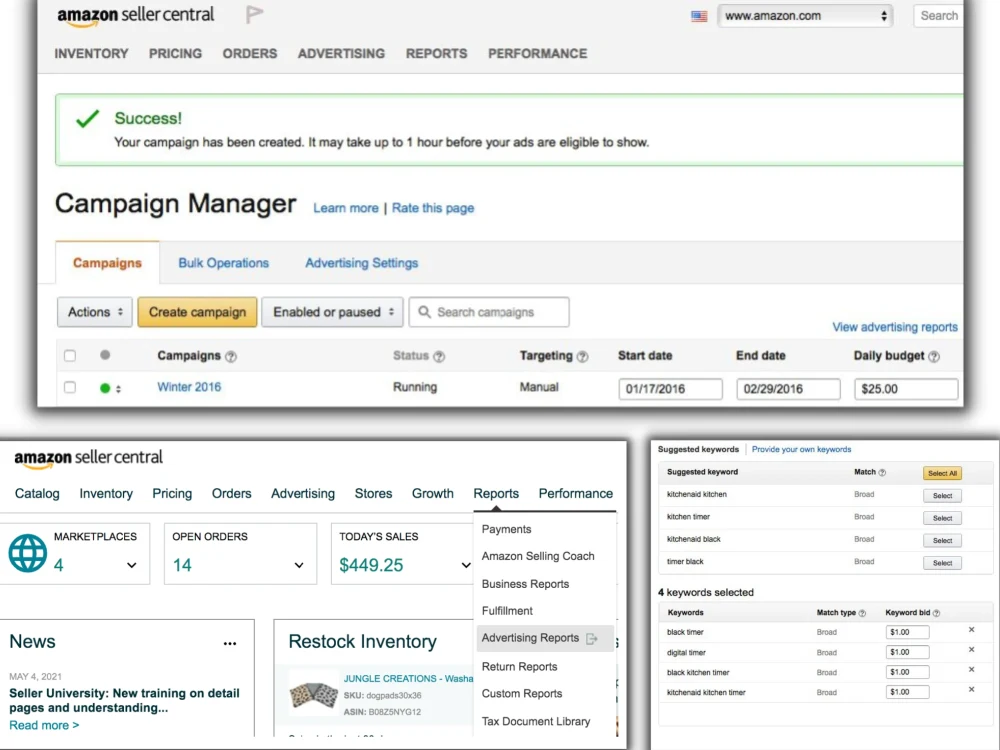Click amazon seller central logo in Campaign Manager window
The width and height of the screenshot is (1000, 750).
coord(136,16)
